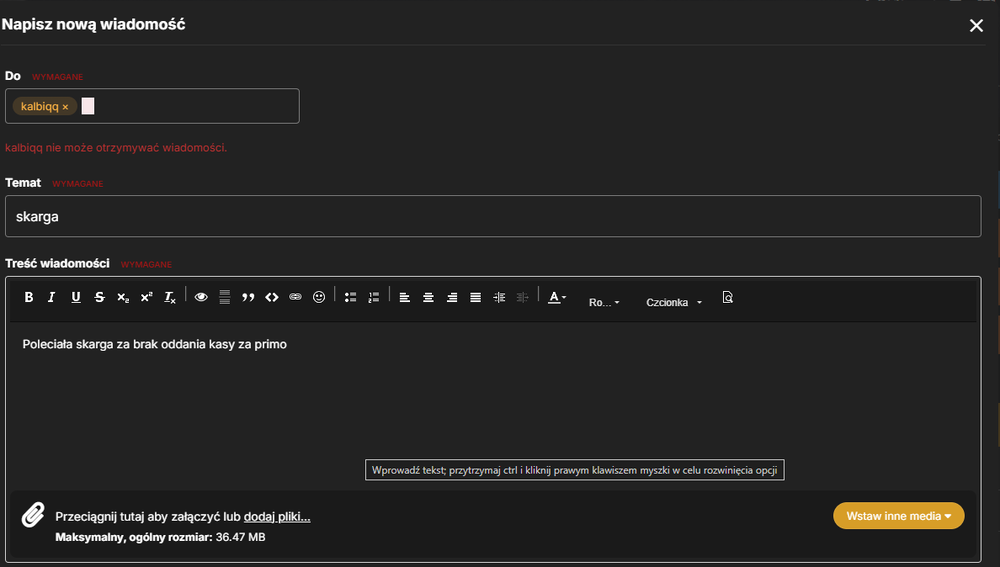This screenshot has height=567, width=1000.
Task: Insert a quote block
Action: coord(248,297)
